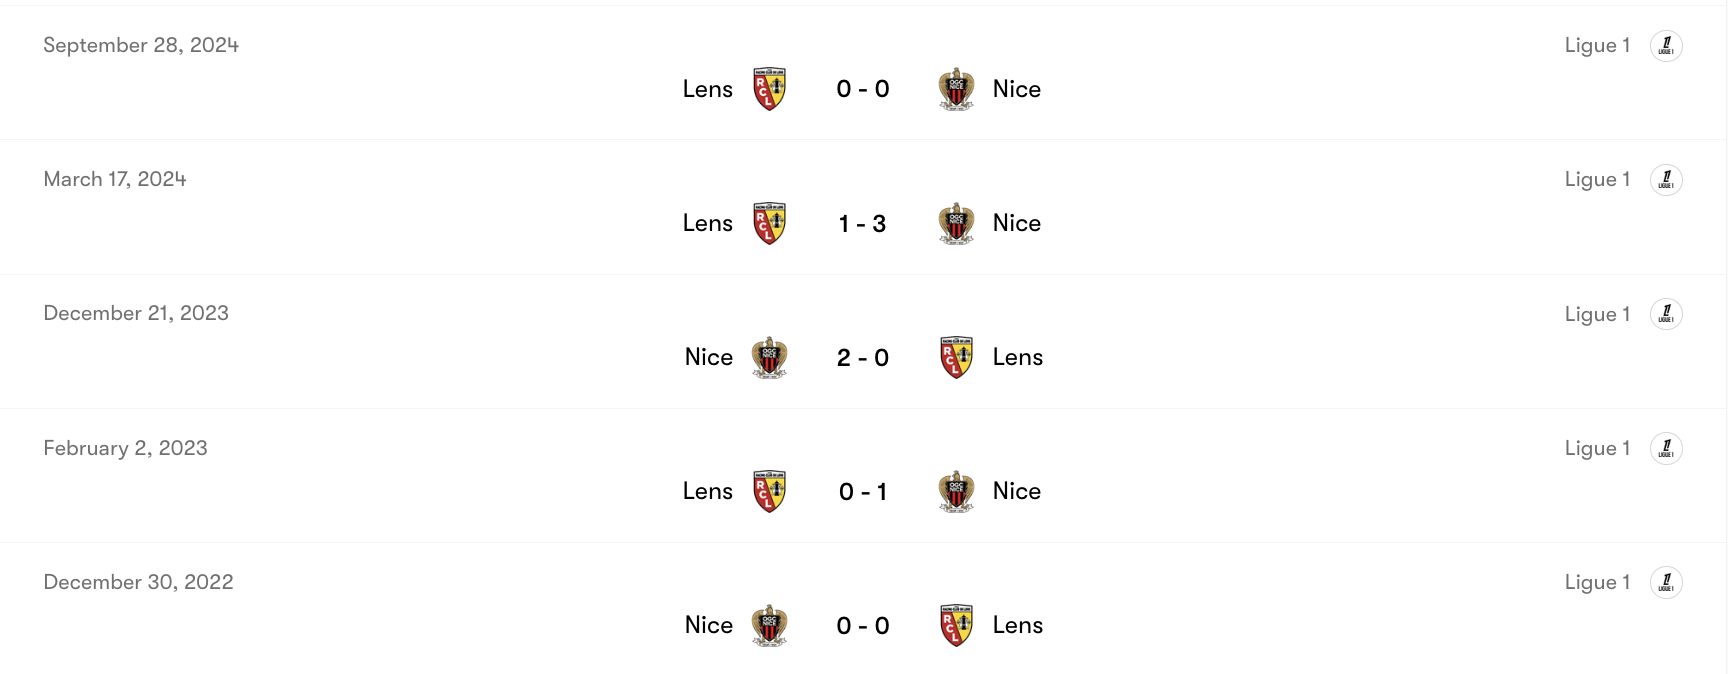1728x674 pixels.
Task: Open the September 28, 2024 match details
Action: pos(140,45)
